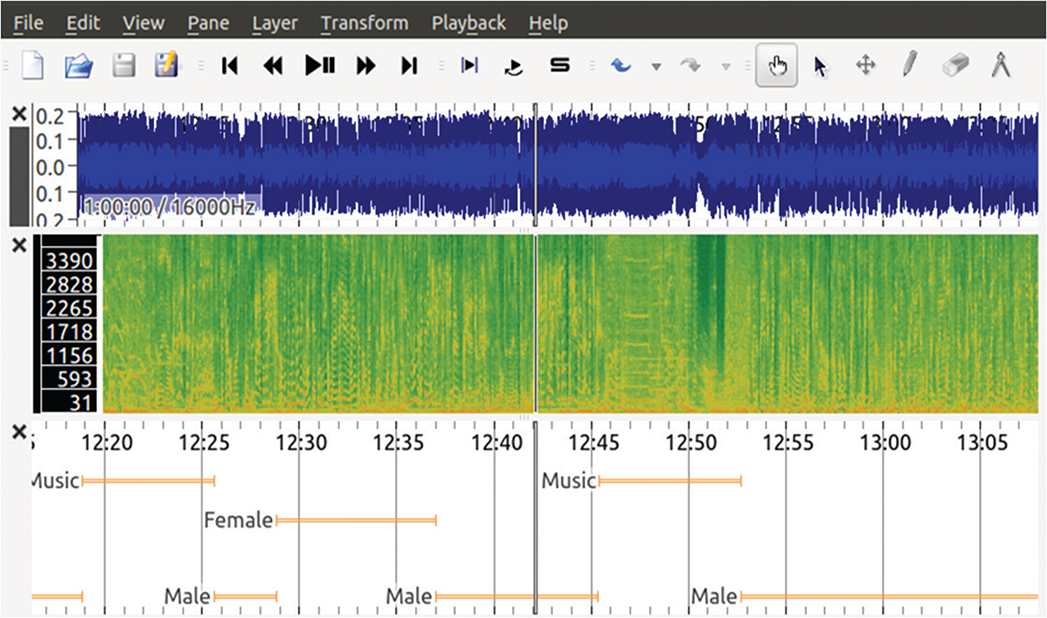Select the Music region ending at 12:25
This screenshot has width=1047, height=618.
point(148,481)
